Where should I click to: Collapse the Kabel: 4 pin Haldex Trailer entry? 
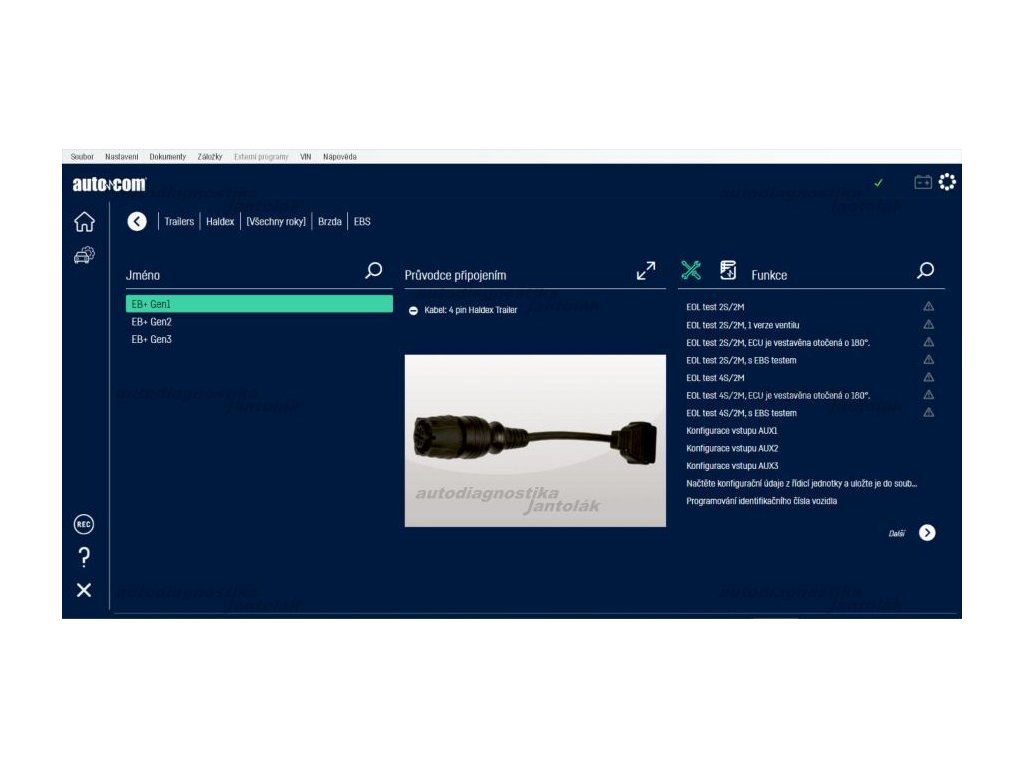coord(413,310)
